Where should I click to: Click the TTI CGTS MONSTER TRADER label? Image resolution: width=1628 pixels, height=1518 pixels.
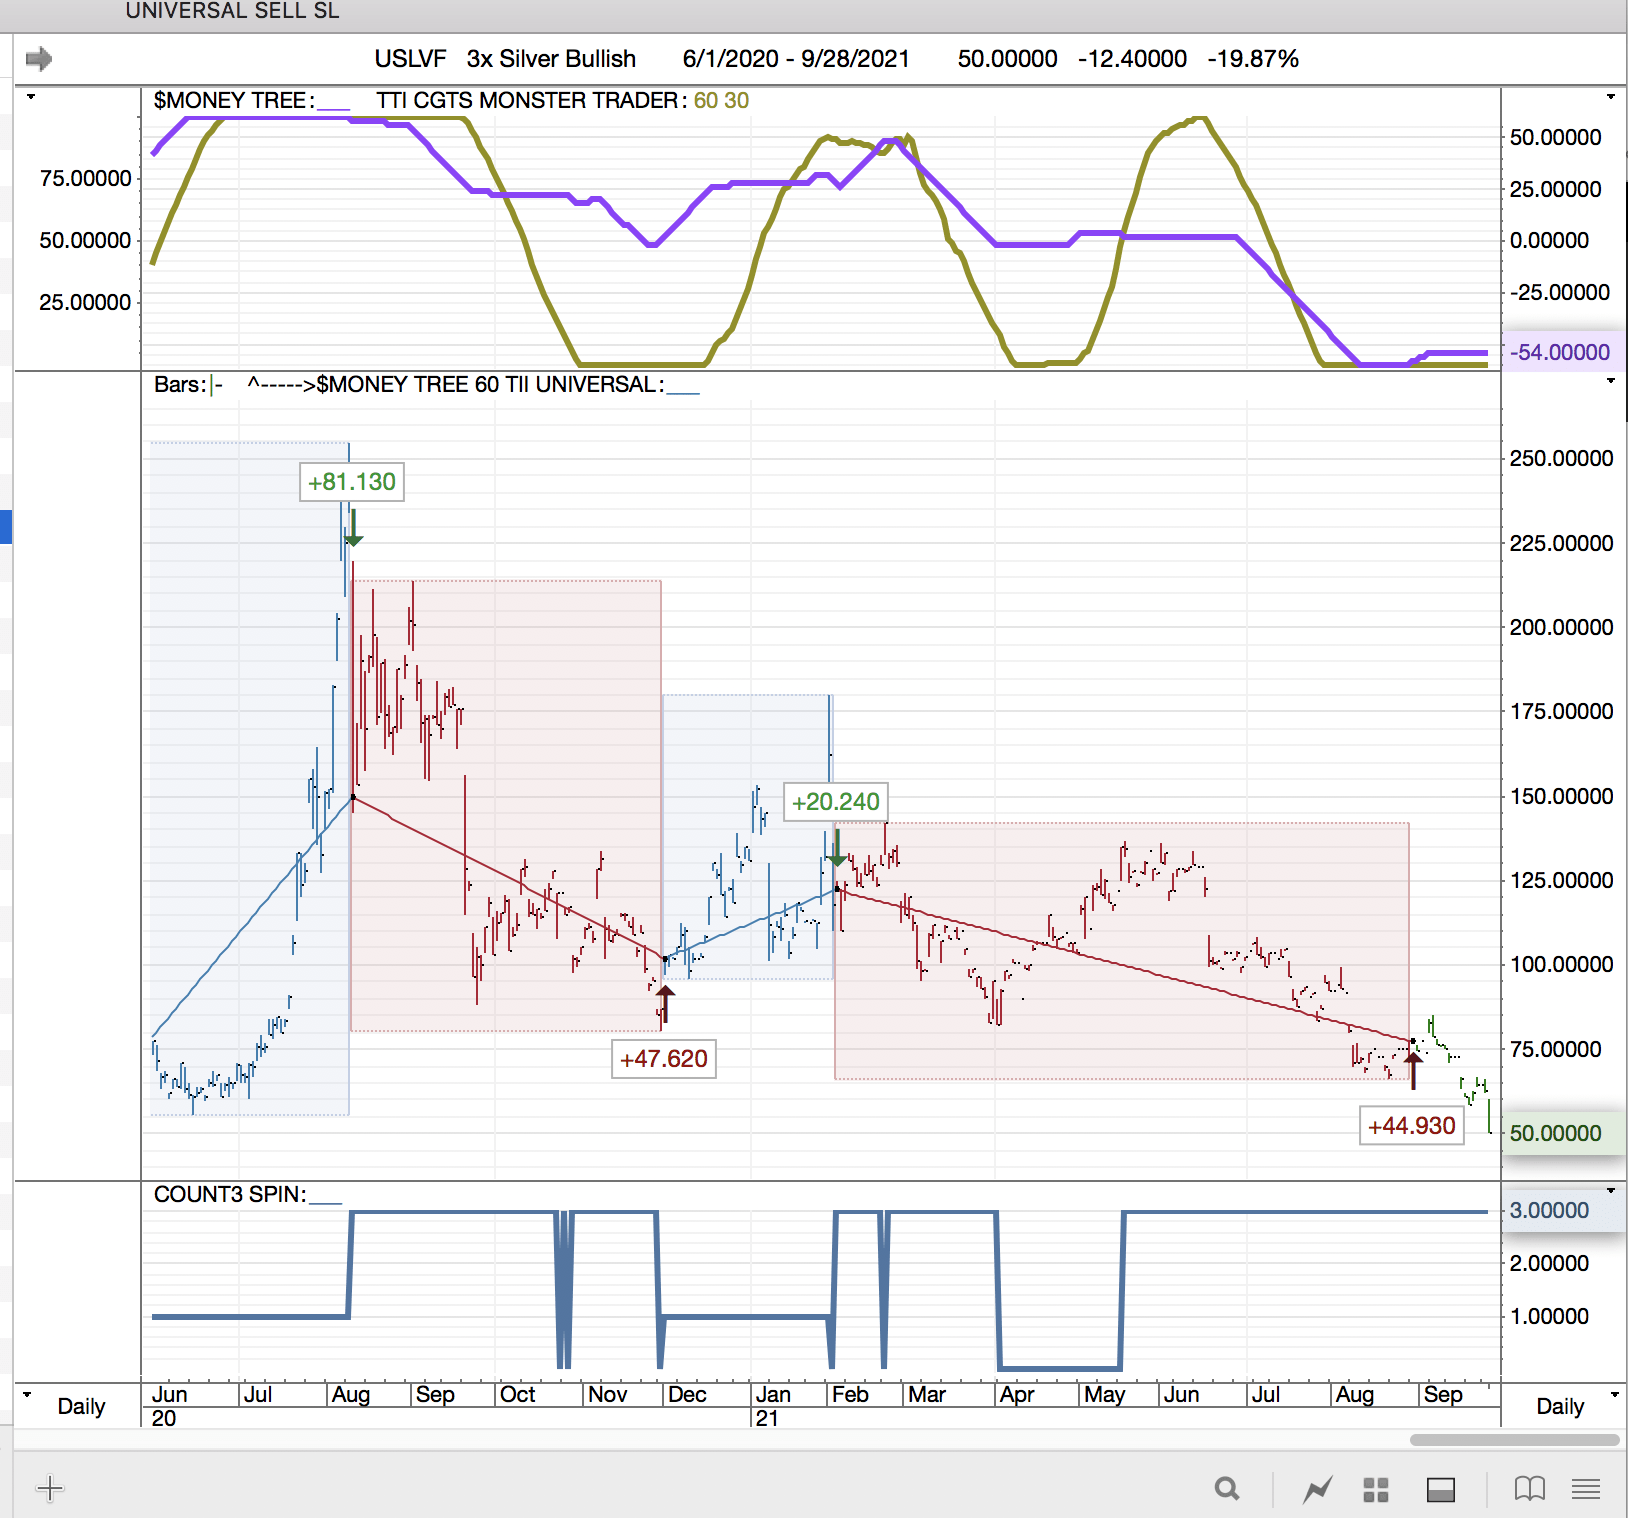point(530,101)
